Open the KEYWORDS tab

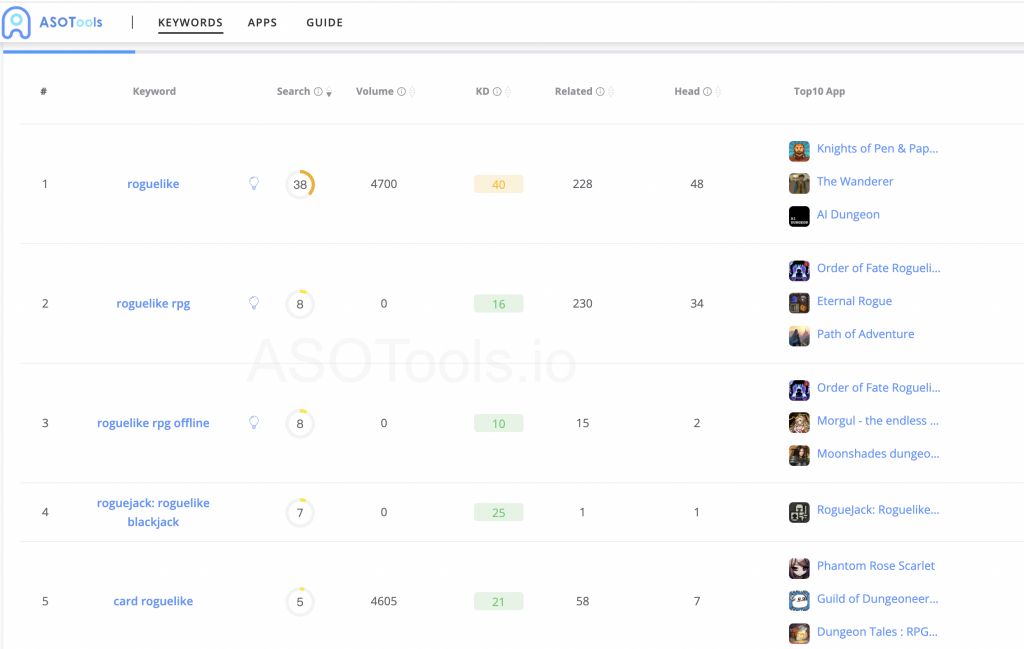point(190,22)
